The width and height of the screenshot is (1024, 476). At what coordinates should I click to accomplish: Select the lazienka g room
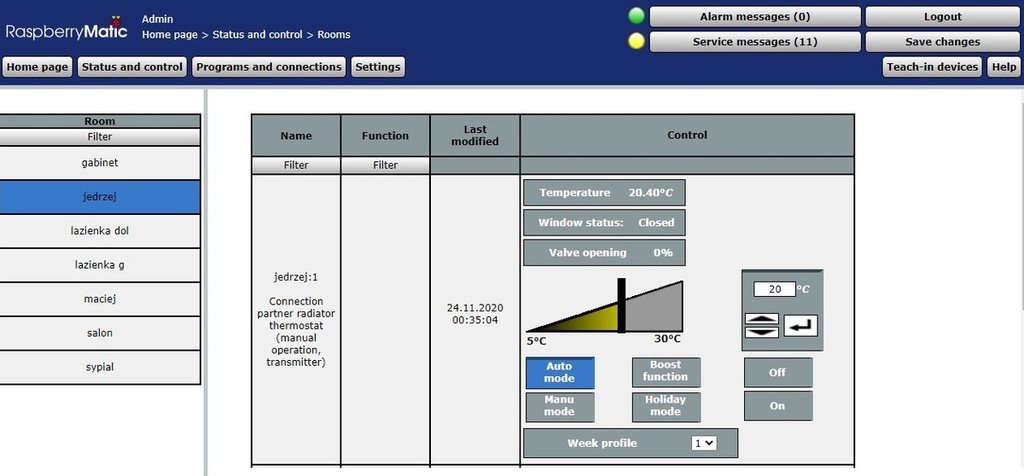pos(100,264)
